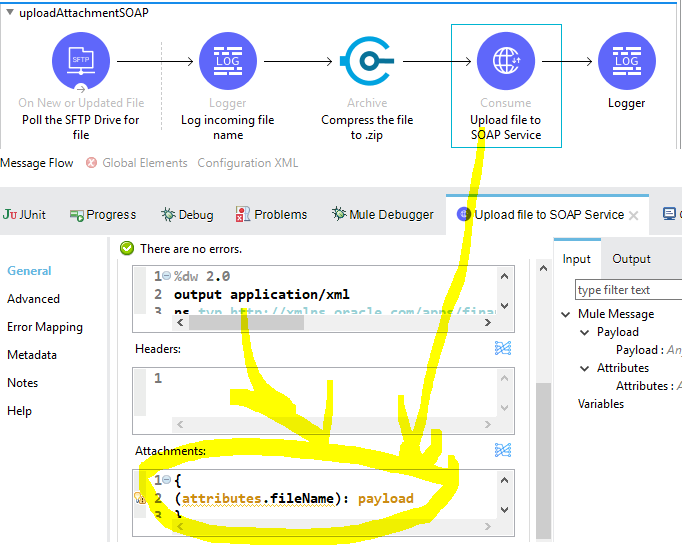
Task: Switch to the Input metadata tab
Action: coord(576,259)
